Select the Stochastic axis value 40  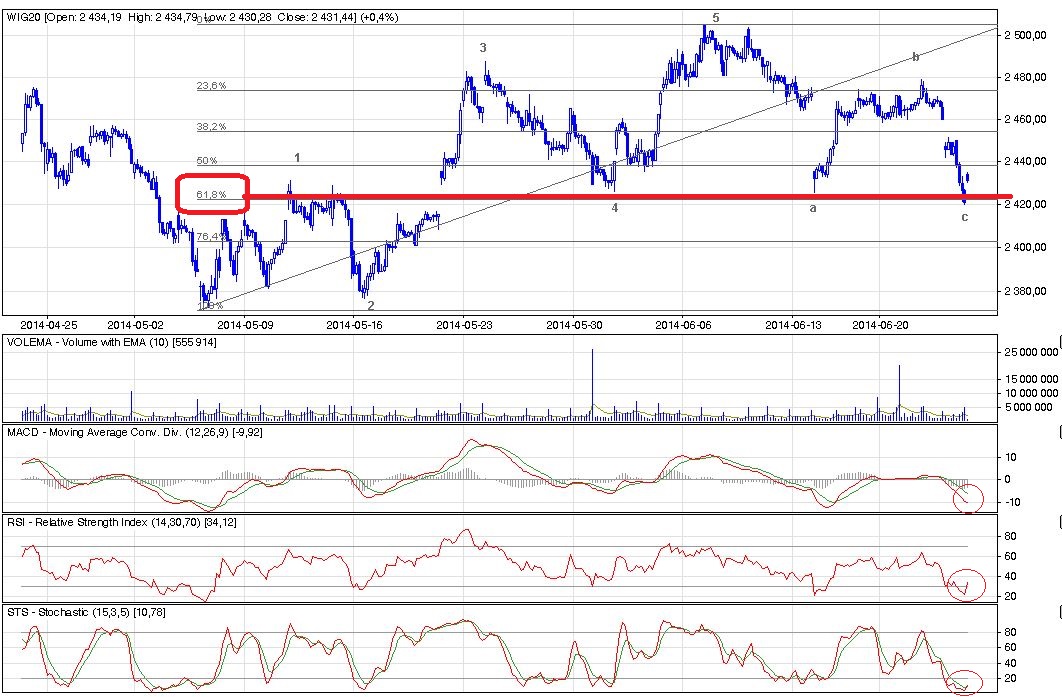1011,662
